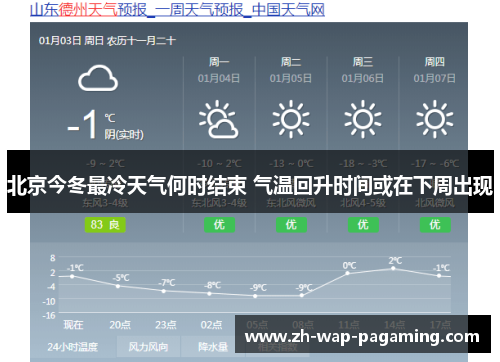Click the 优 air quality badge under 周四

coord(435,225)
